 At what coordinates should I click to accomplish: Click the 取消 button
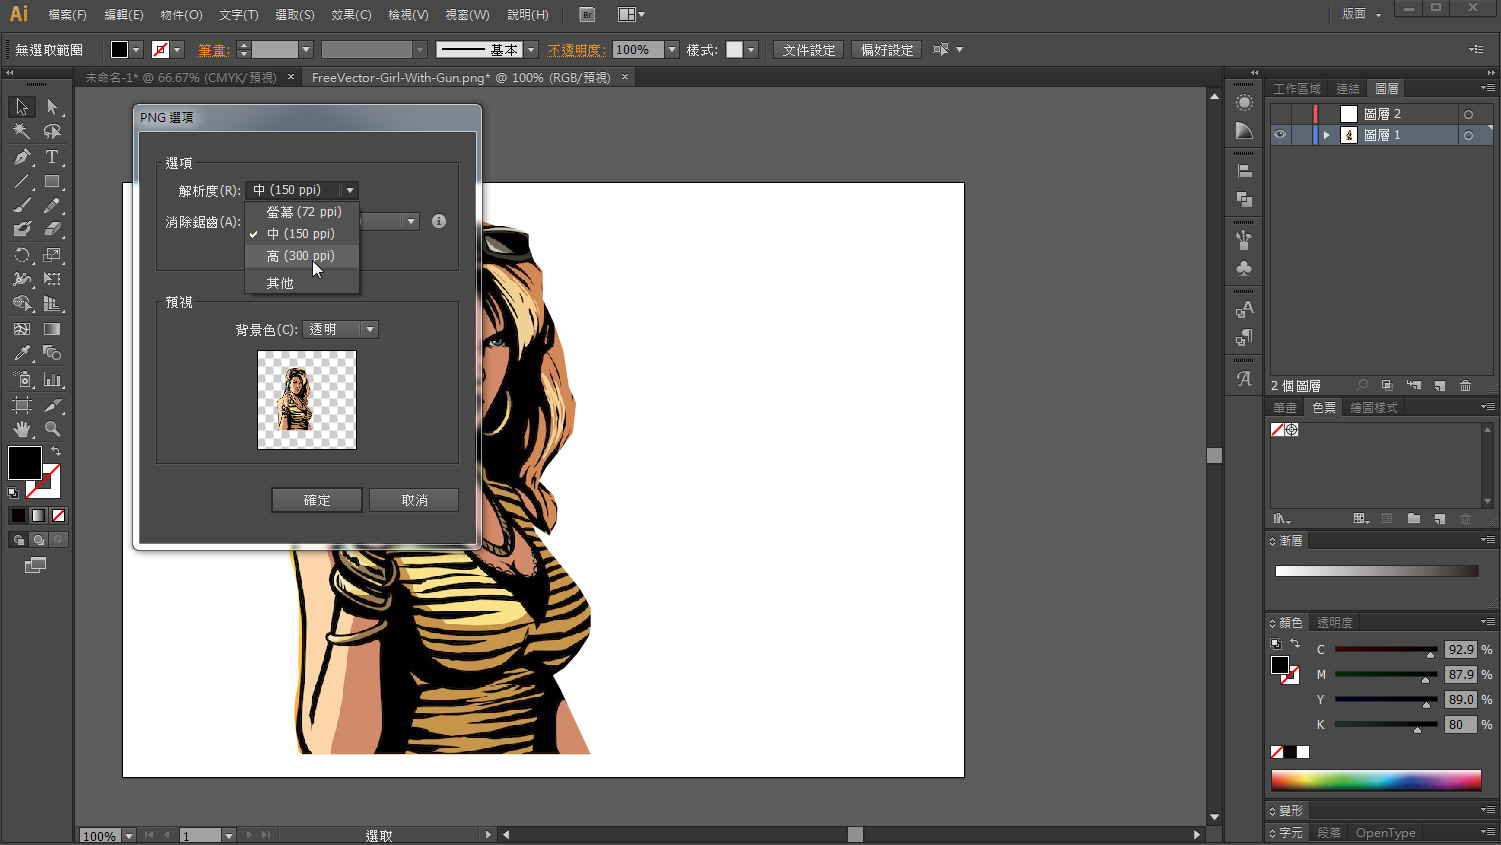(414, 500)
